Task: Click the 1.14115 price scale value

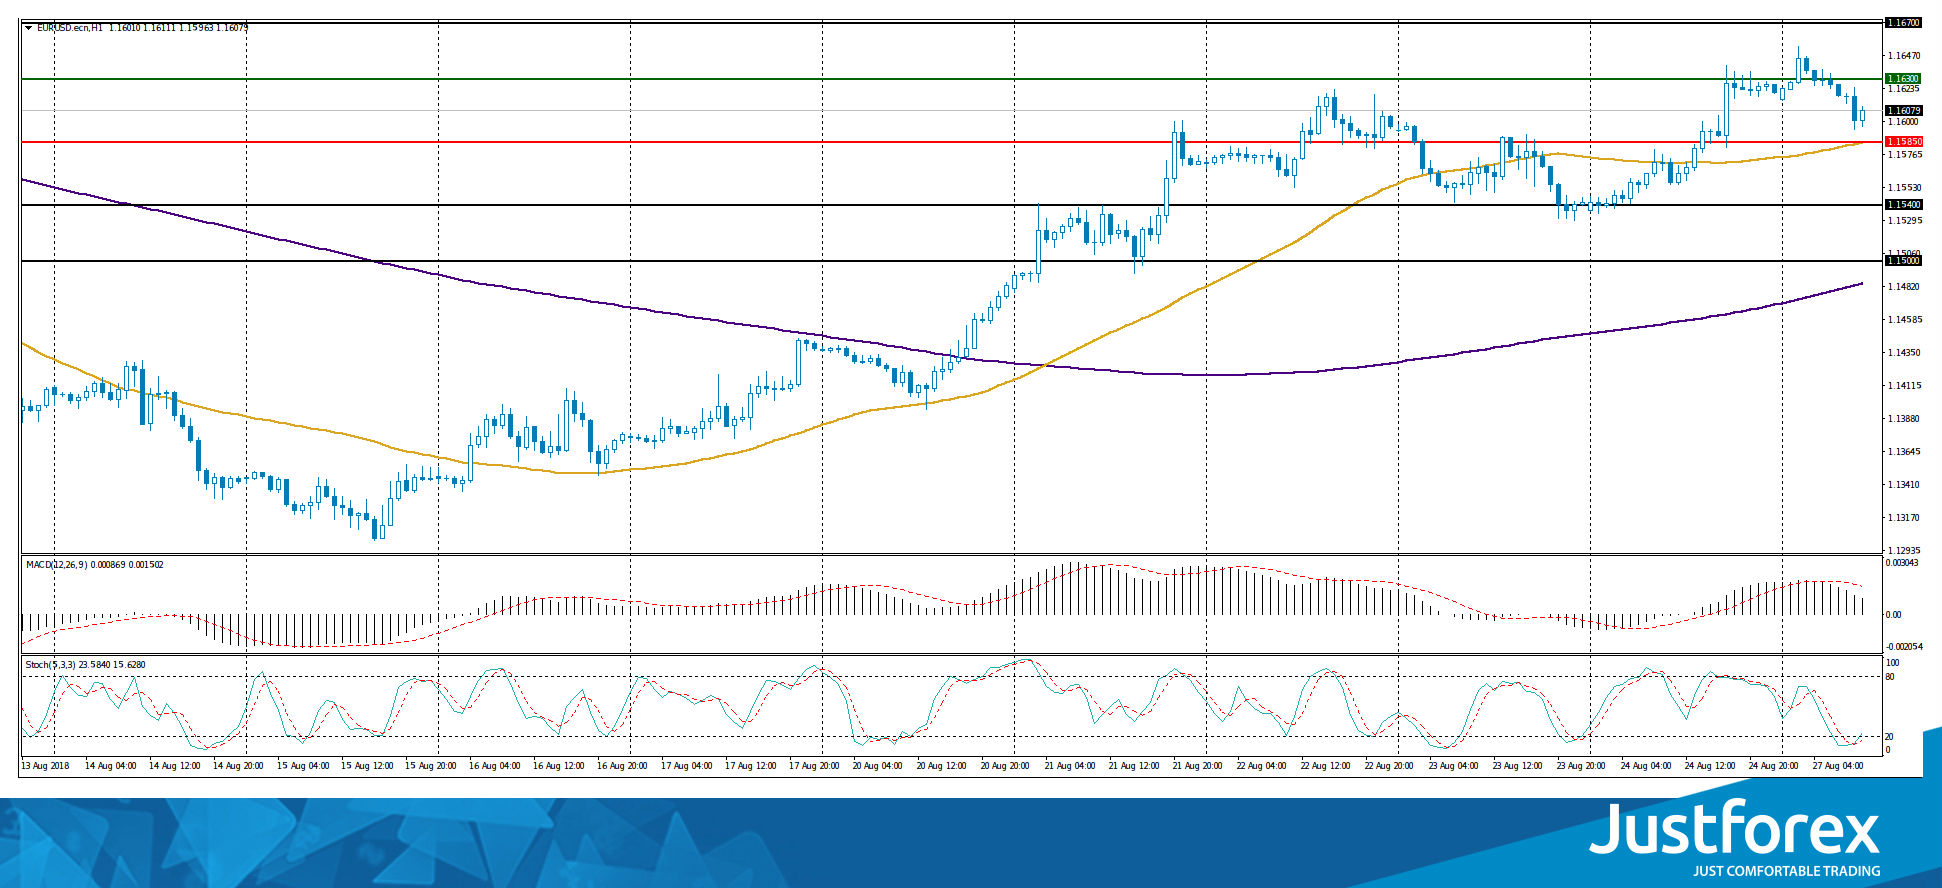Action: point(1903,386)
